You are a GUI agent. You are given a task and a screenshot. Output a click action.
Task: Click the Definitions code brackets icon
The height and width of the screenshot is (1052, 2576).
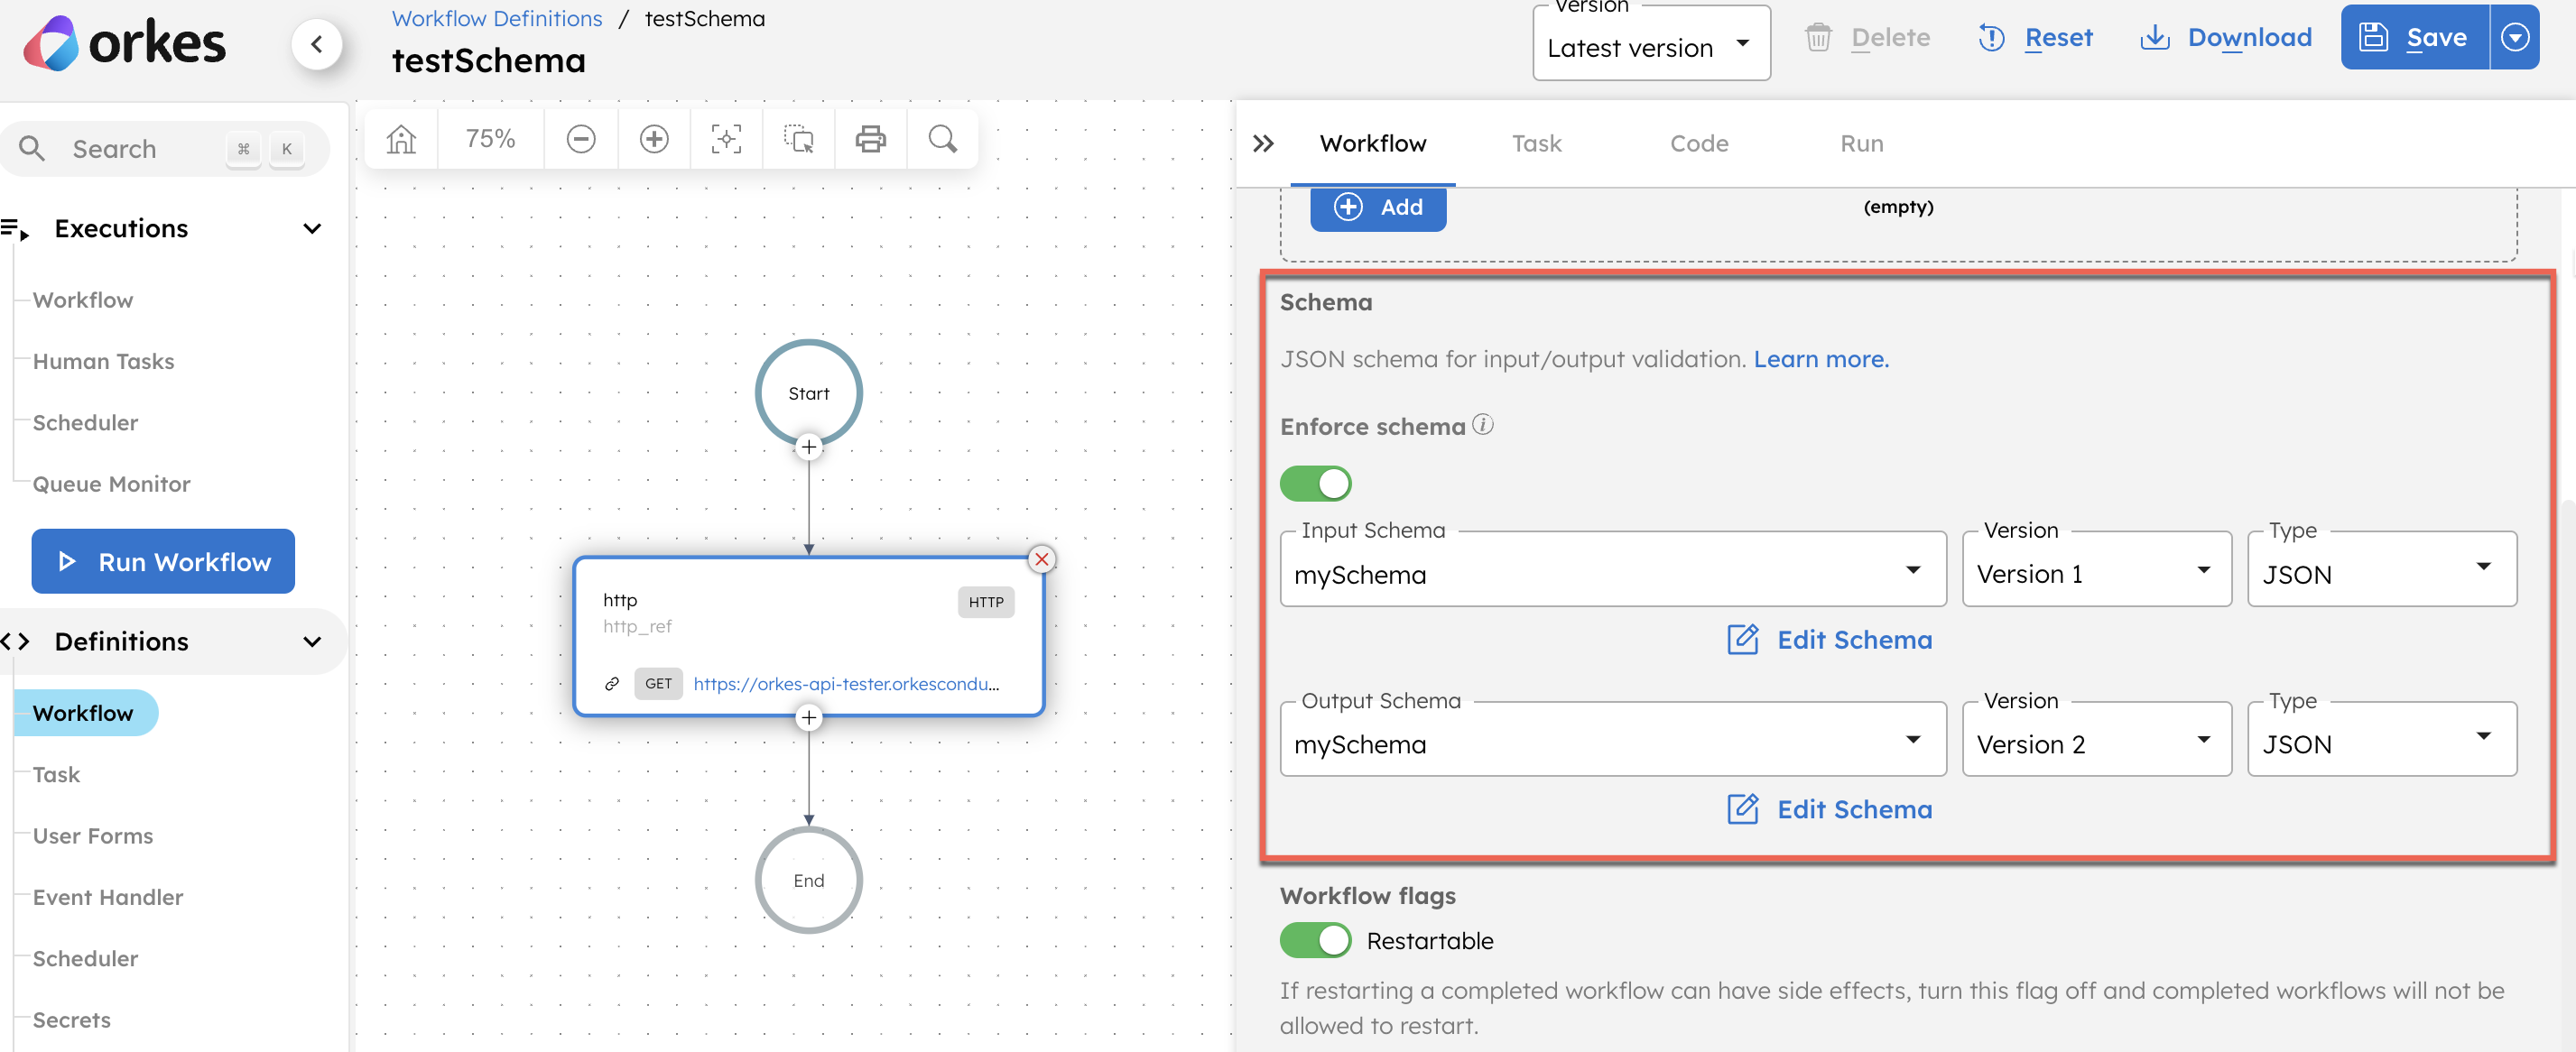(15, 642)
